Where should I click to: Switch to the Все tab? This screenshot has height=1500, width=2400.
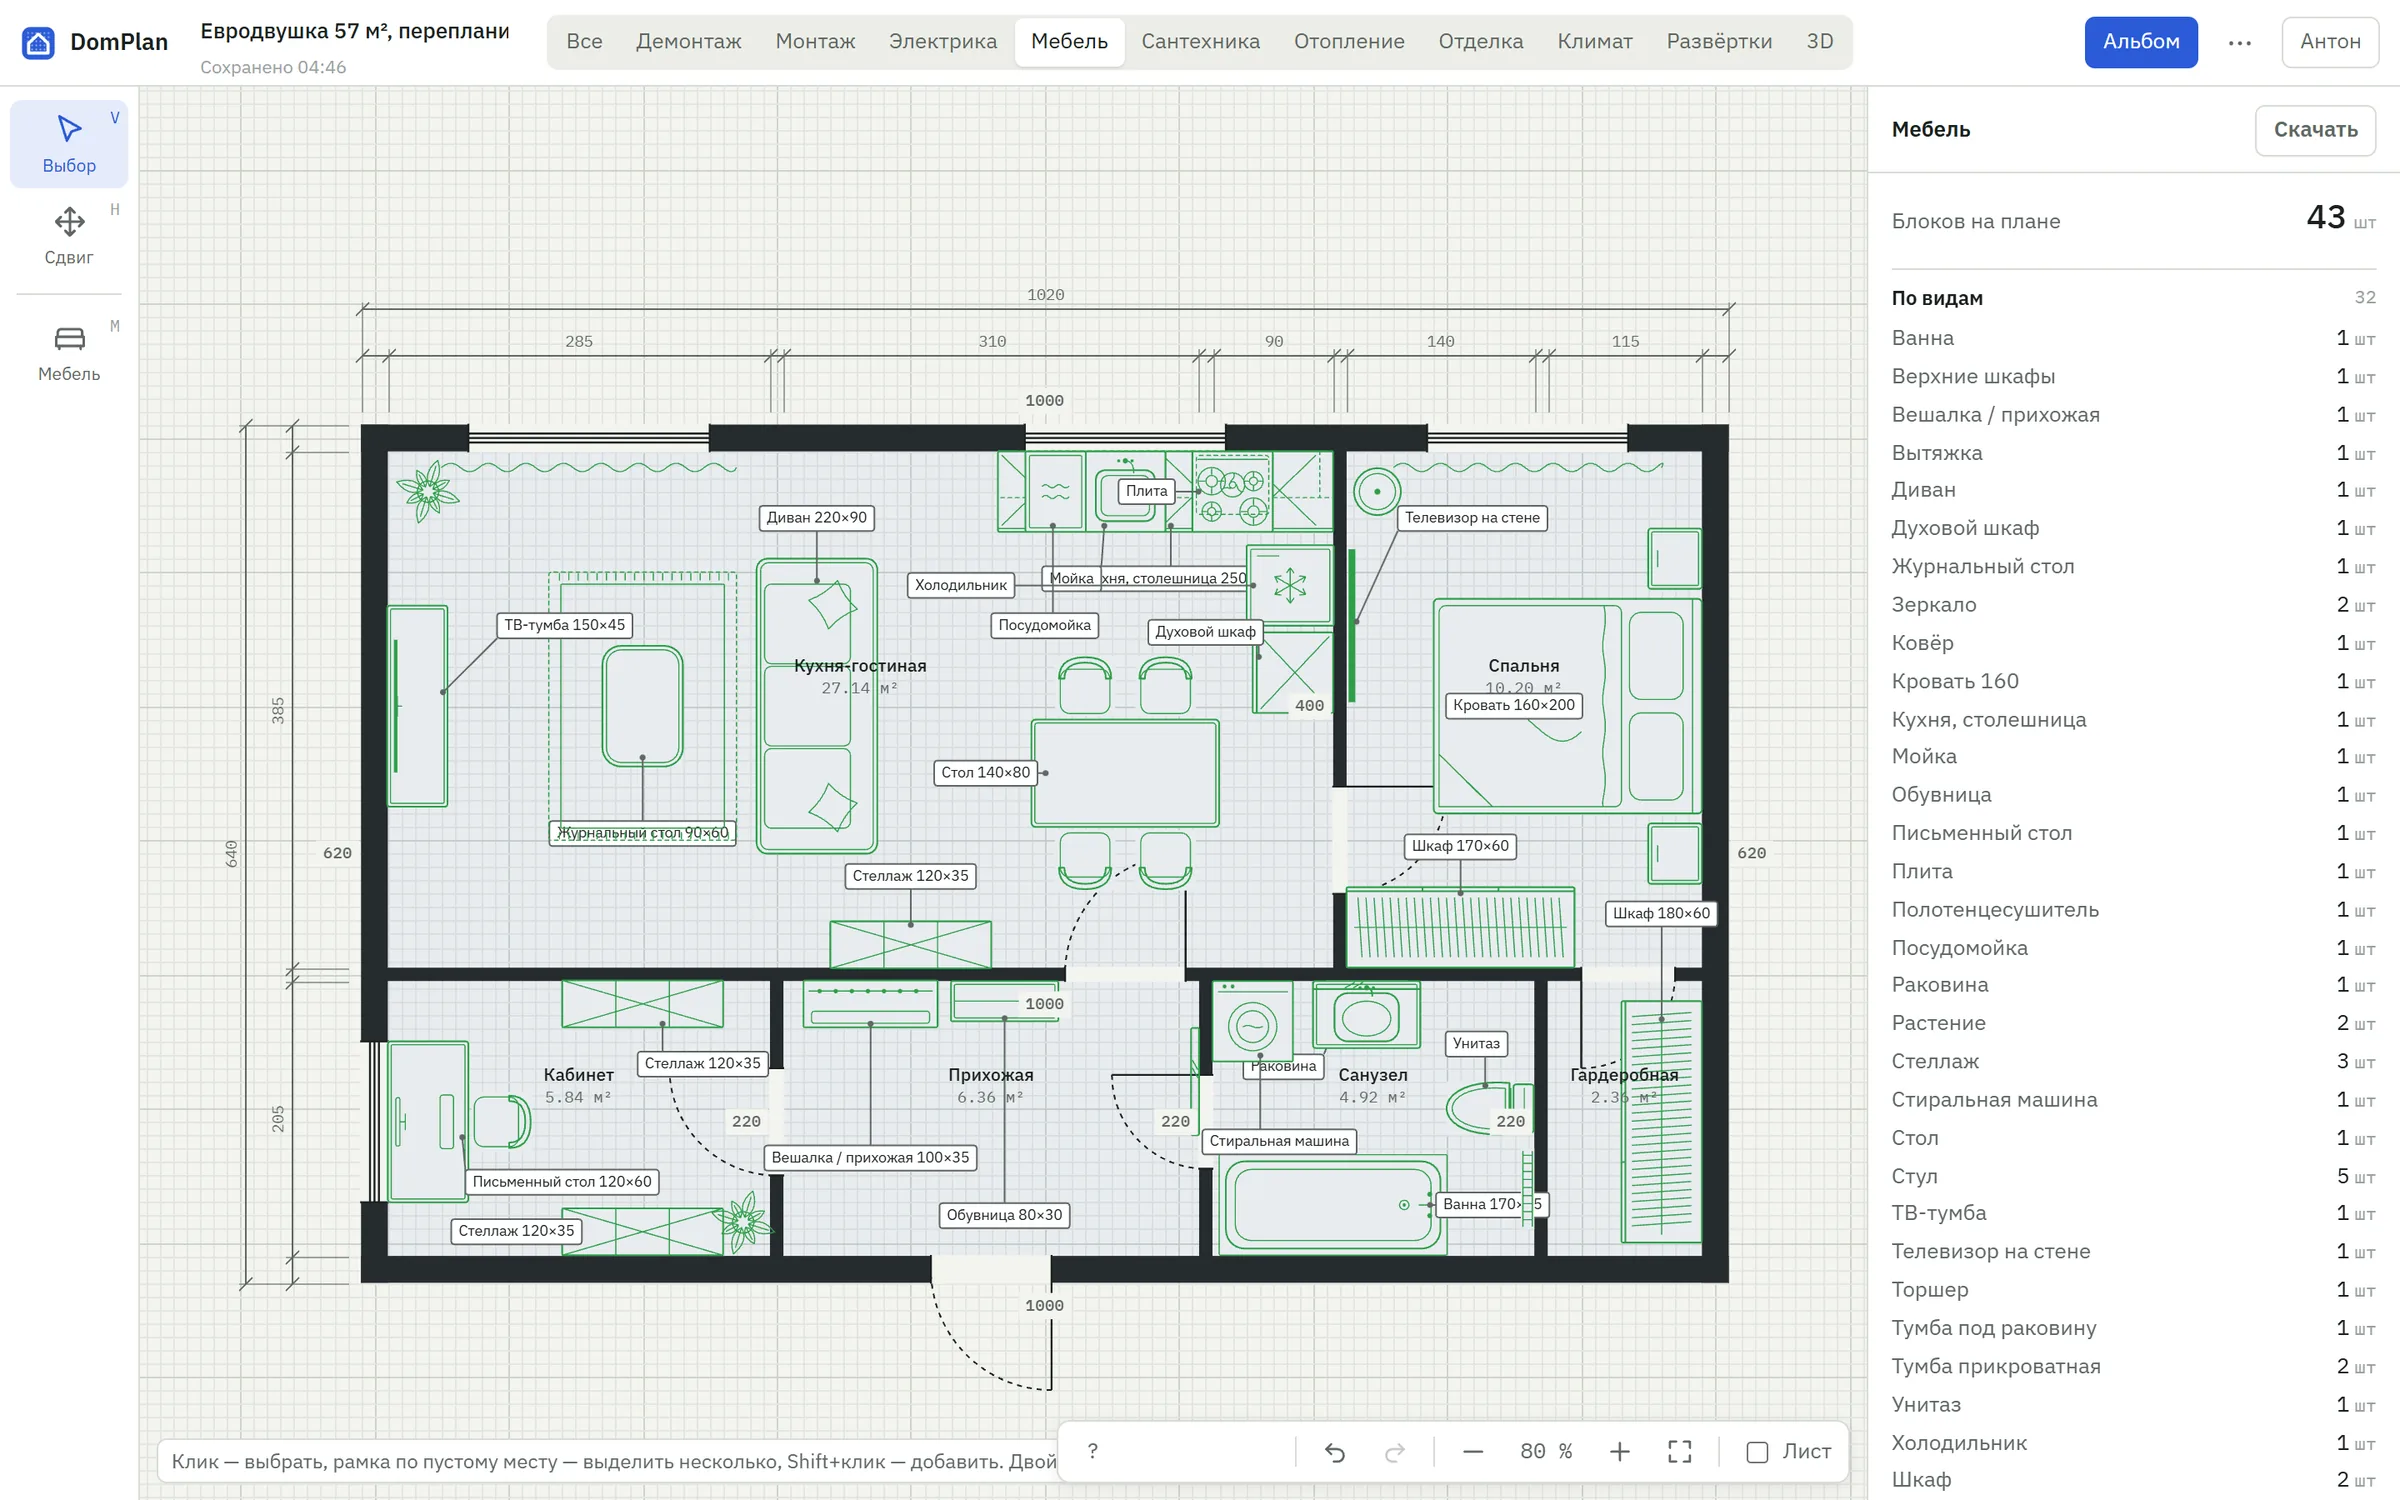pos(584,42)
